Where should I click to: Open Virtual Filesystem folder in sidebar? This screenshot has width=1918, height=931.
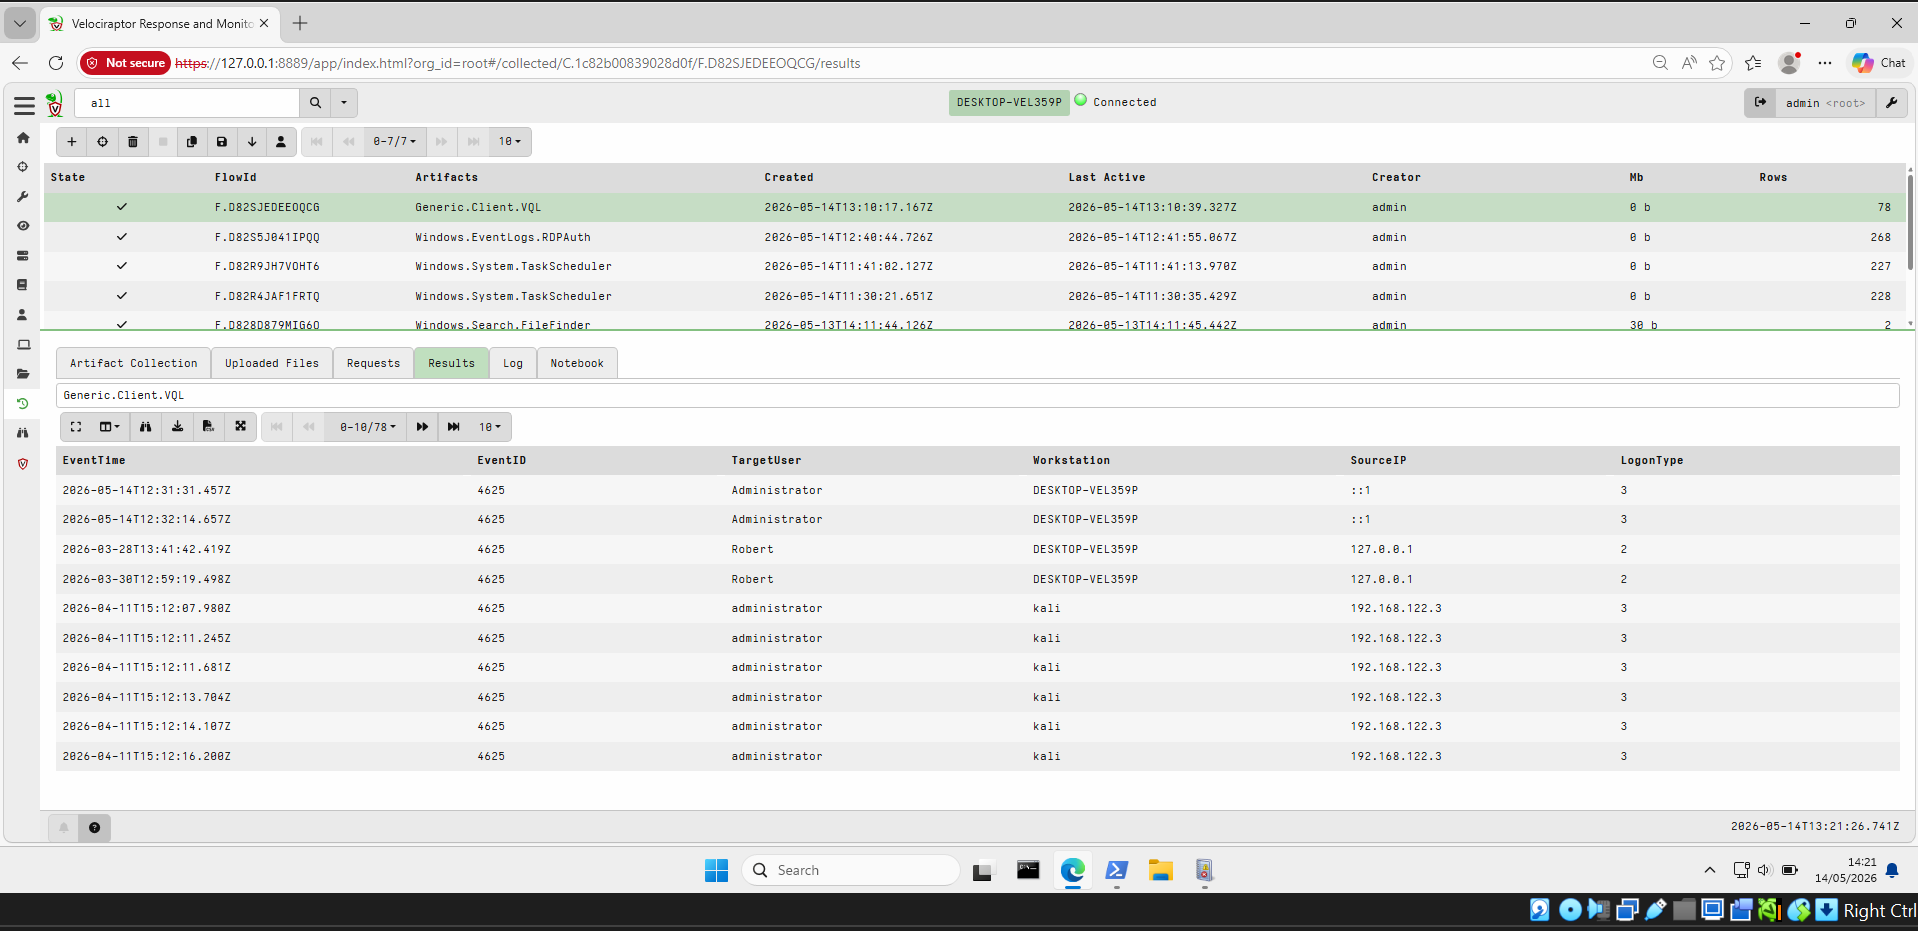[x=23, y=374]
